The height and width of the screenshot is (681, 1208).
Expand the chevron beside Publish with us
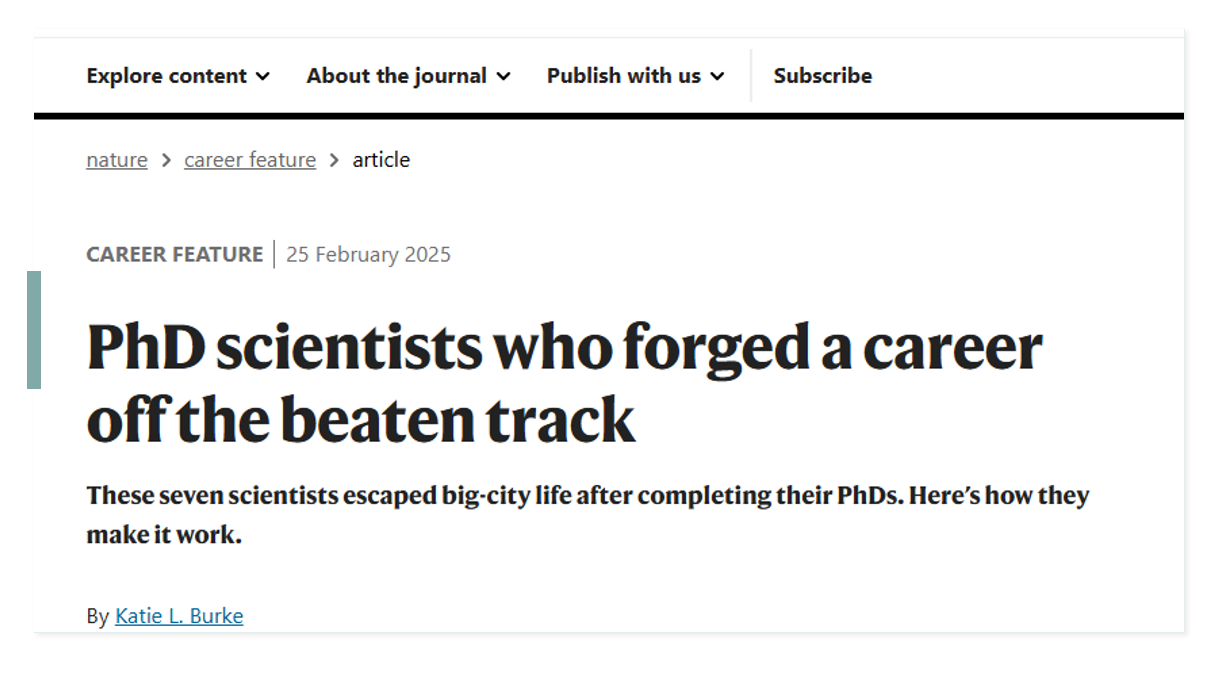(717, 77)
